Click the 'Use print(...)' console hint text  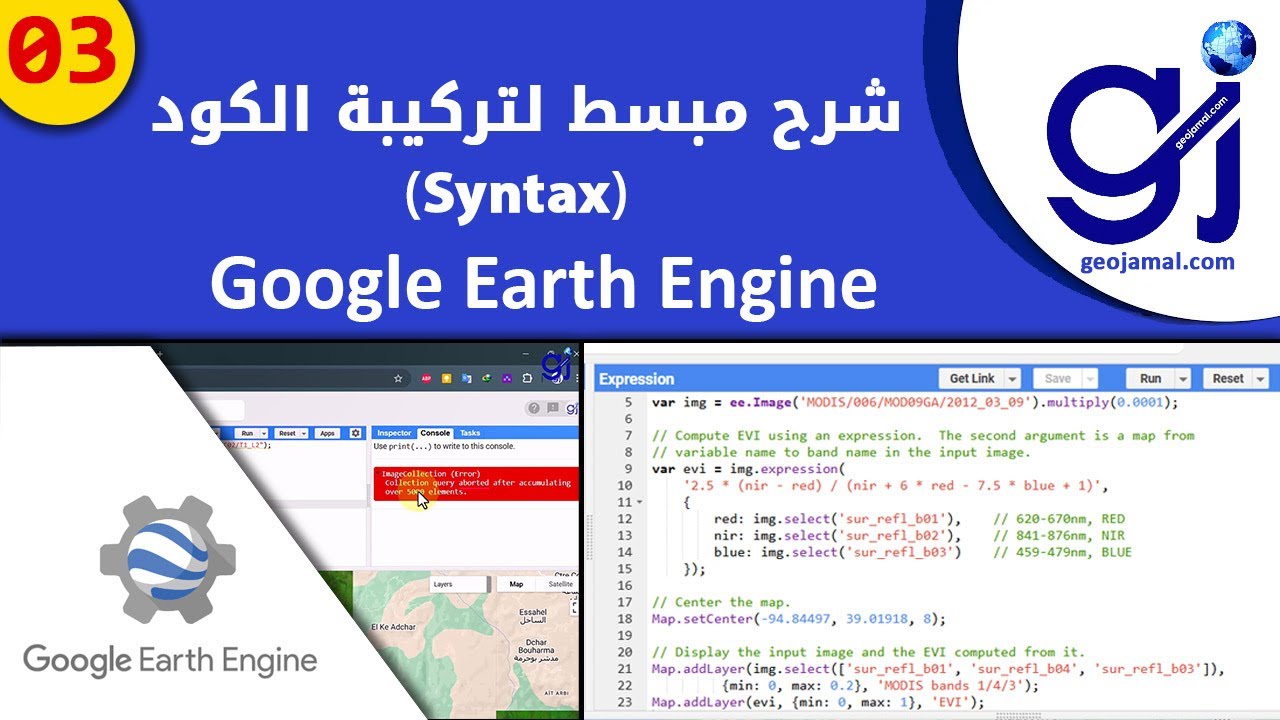point(444,446)
